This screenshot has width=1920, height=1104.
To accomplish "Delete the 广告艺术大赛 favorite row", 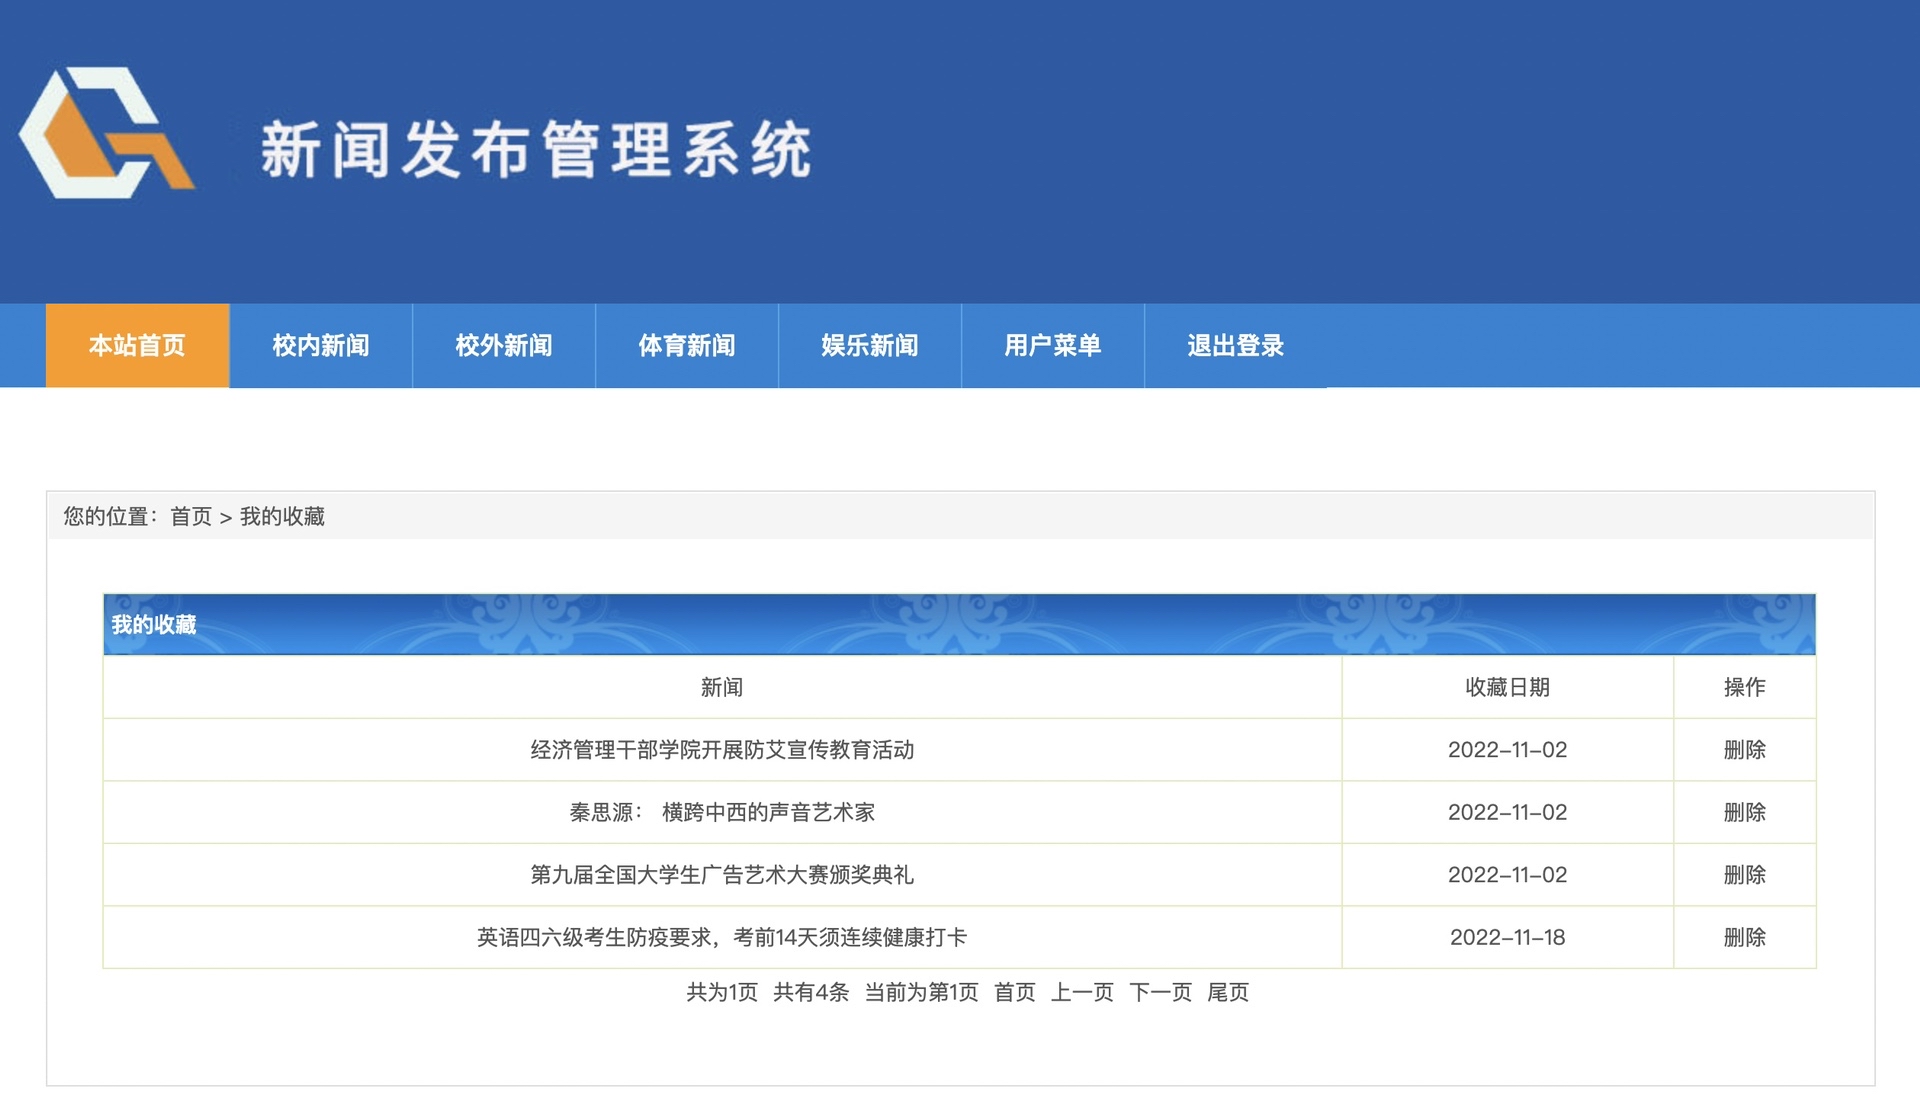I will point(1744,875).
